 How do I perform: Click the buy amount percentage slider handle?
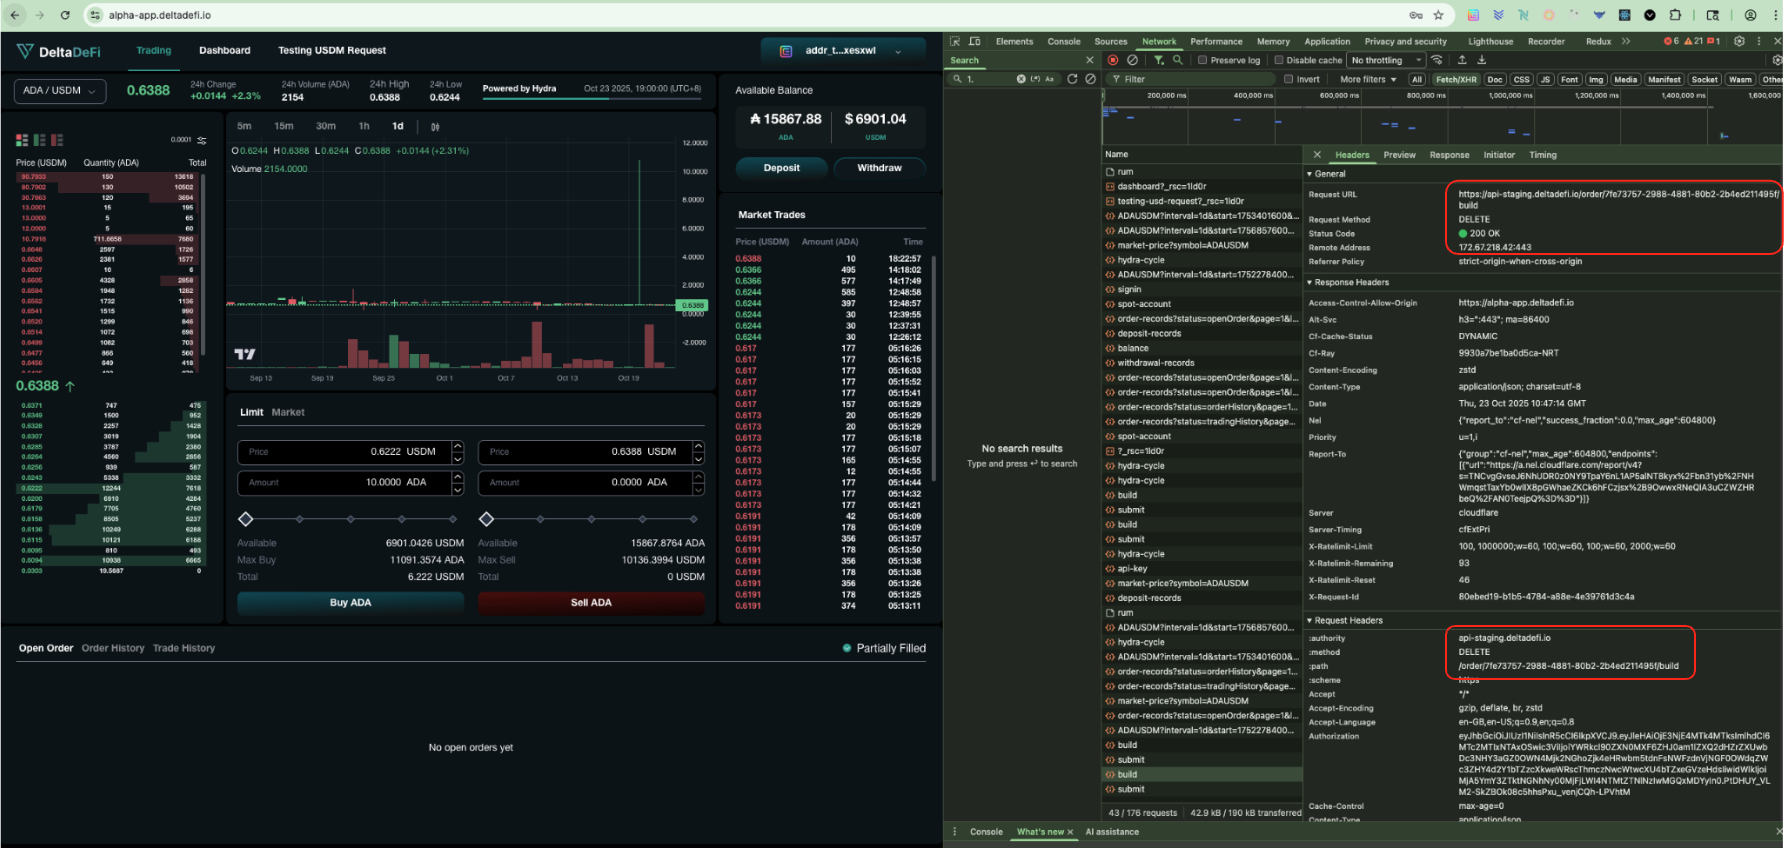(x=246, y=519)
